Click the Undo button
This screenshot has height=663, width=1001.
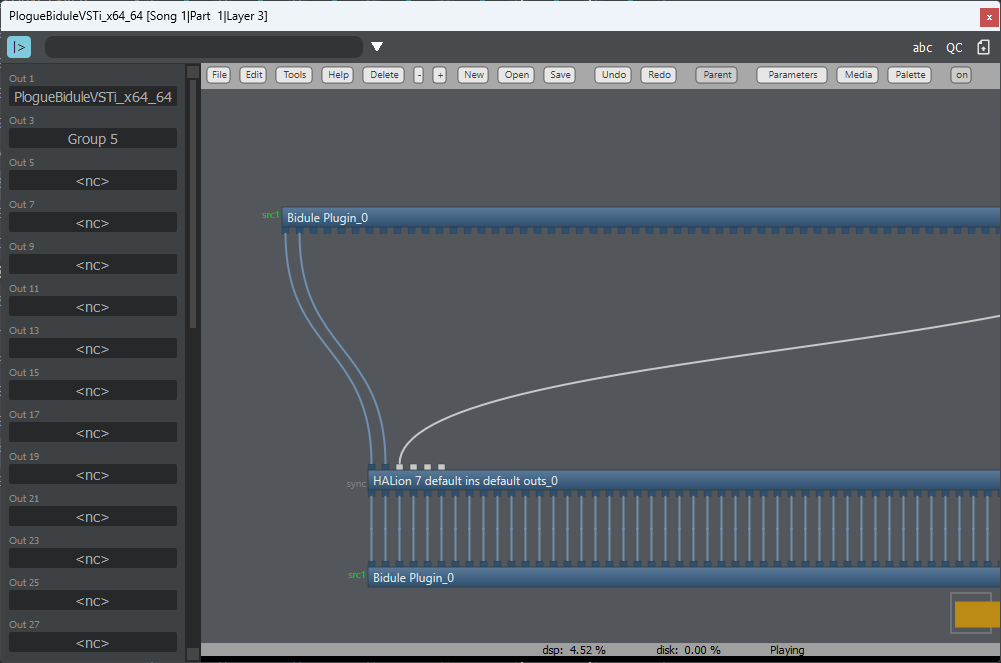(613, 75)
